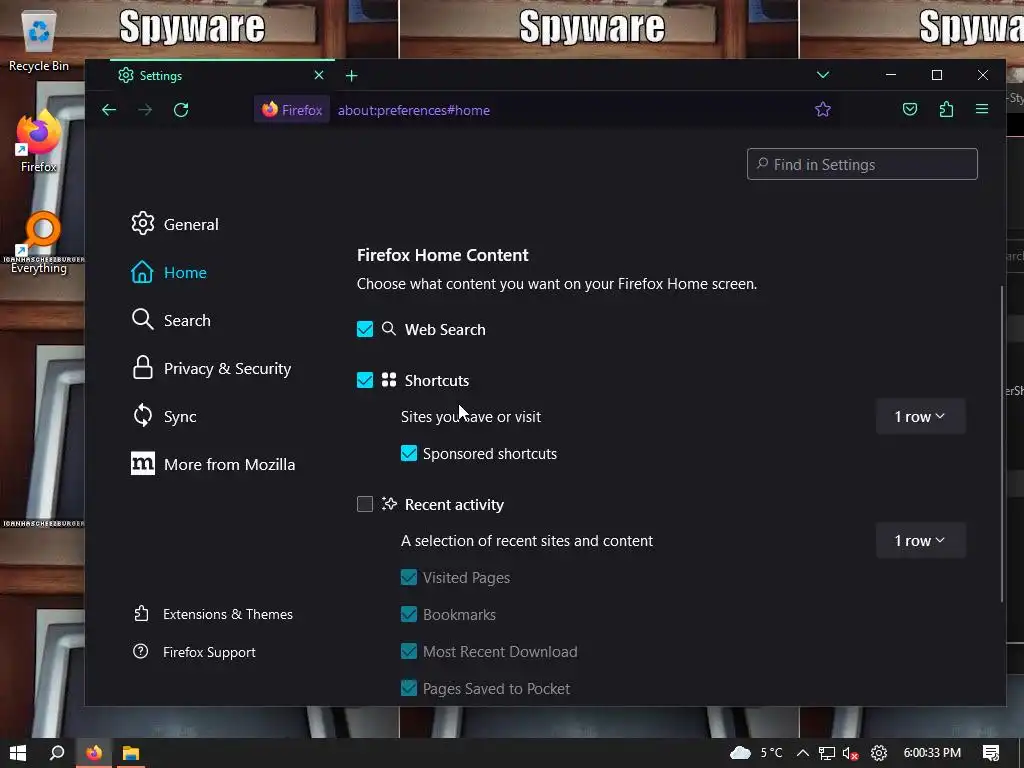The width and height of the screenshot is (1024, 768).
Task: Click the network tray icon
Action: 827,754
